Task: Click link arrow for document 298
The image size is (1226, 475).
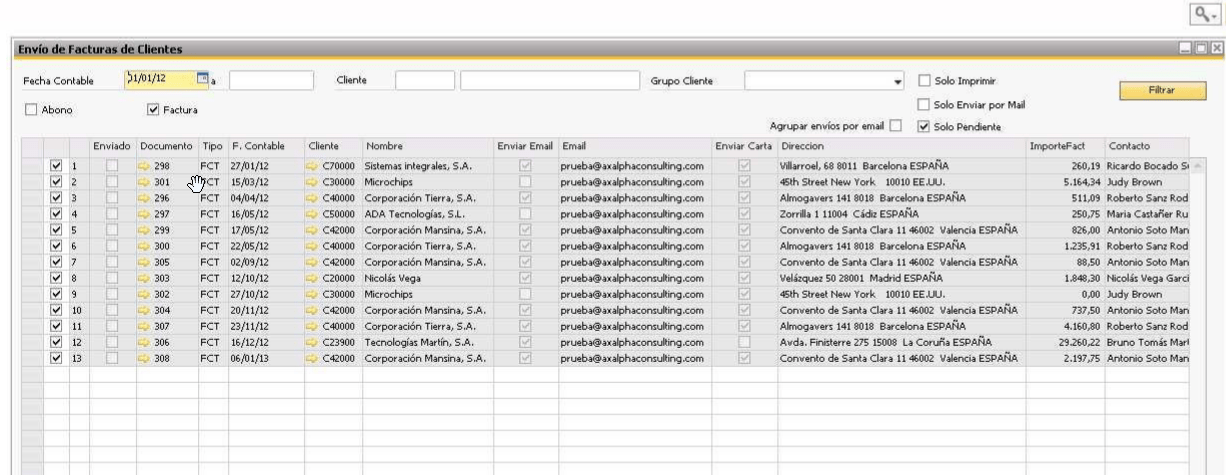Action: [x=145, y=166]
